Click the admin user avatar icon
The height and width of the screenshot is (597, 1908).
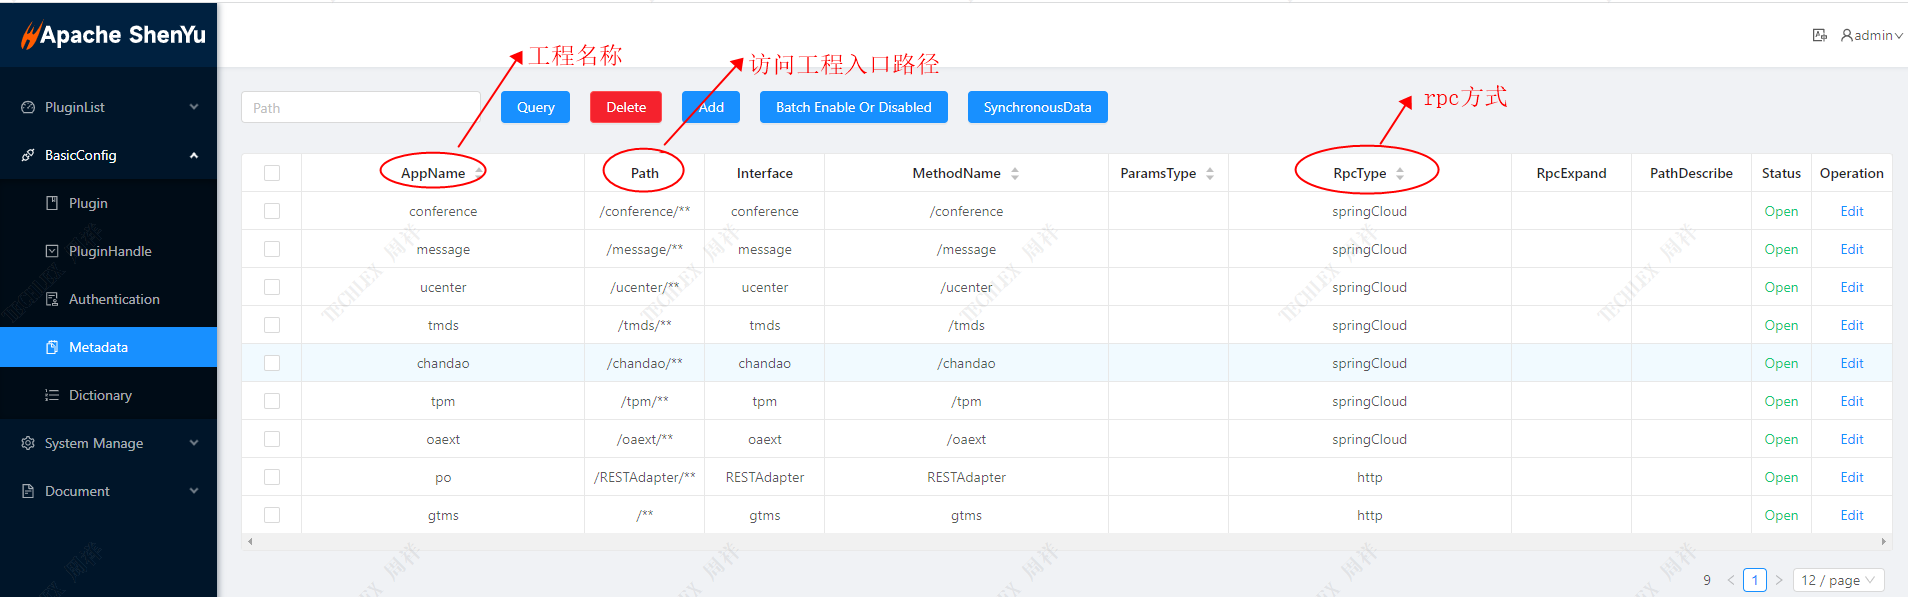1847,35
